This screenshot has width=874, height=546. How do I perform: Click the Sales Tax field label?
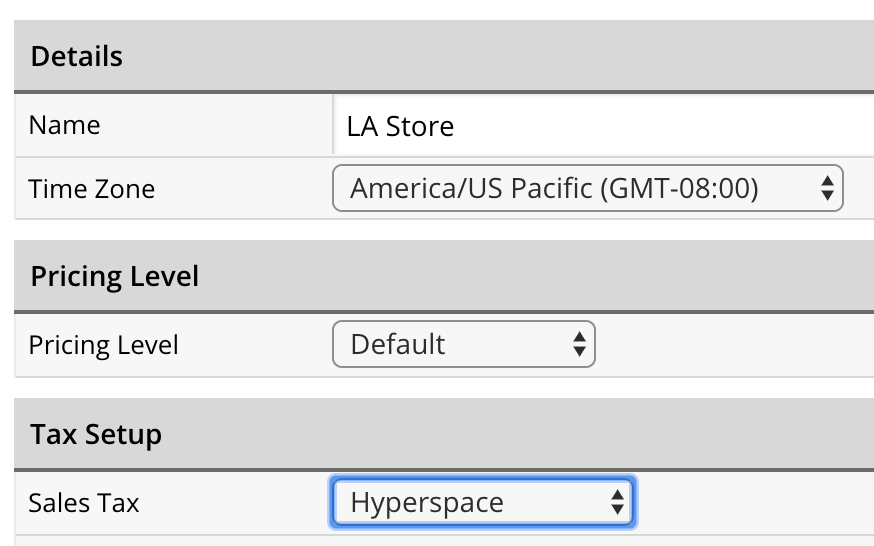coord(84,502)
